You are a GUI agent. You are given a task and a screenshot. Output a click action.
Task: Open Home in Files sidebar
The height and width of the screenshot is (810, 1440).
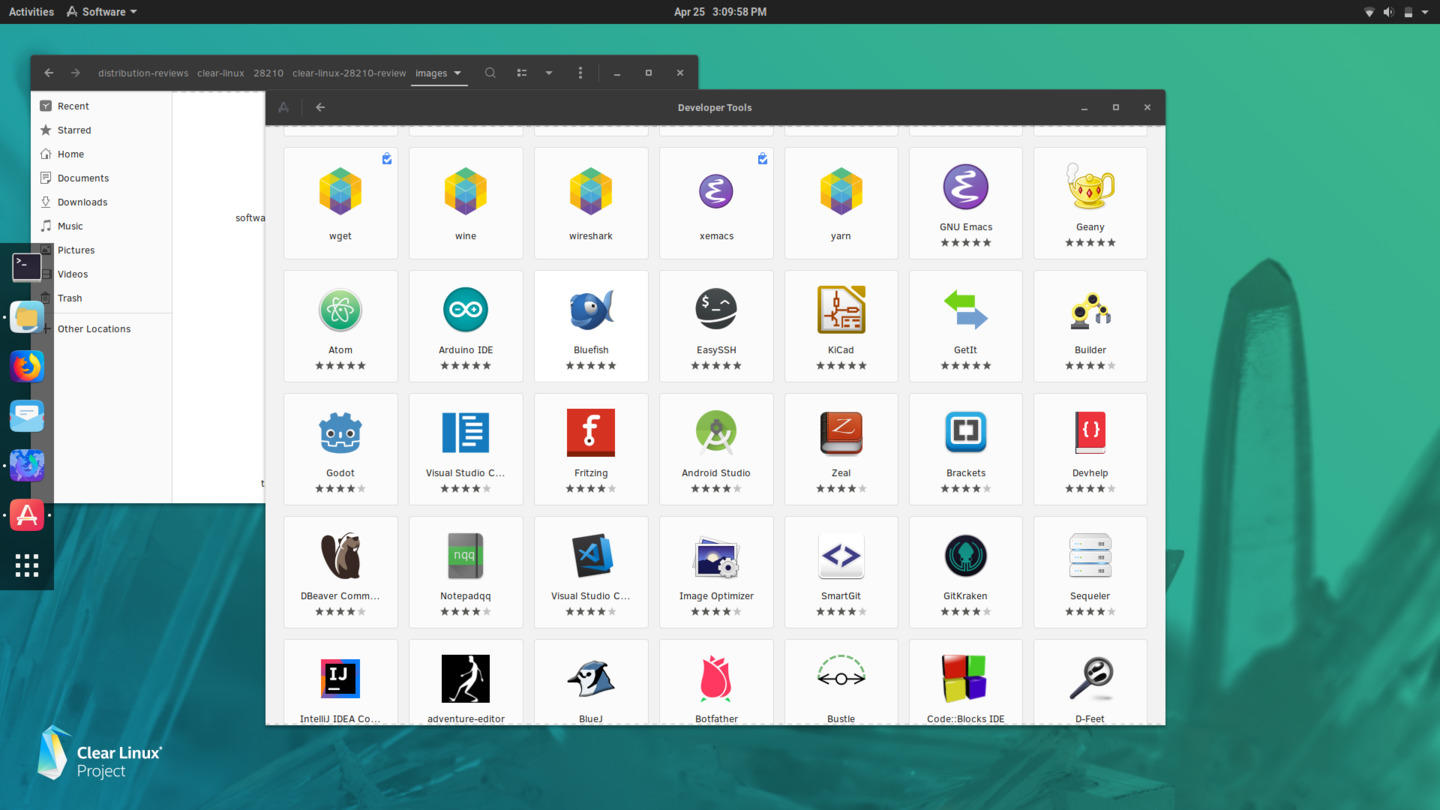(x=101, y=154)
